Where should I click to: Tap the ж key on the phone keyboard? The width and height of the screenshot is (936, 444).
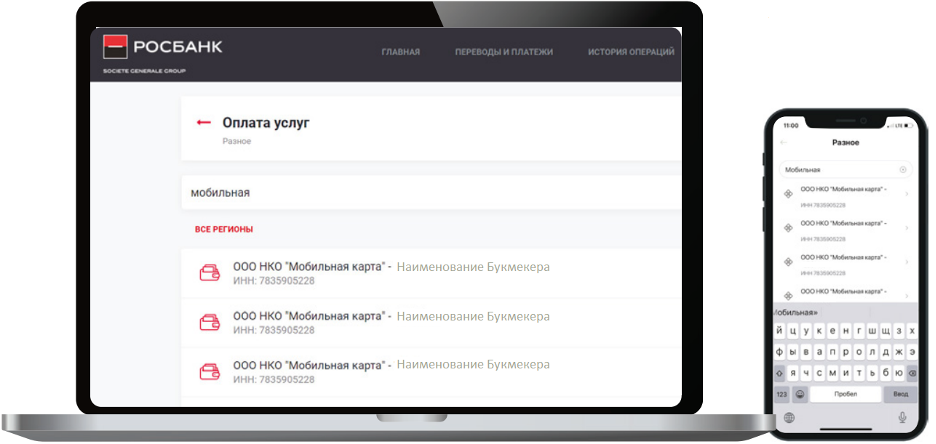pyautogui.click(x=899, y=352)
